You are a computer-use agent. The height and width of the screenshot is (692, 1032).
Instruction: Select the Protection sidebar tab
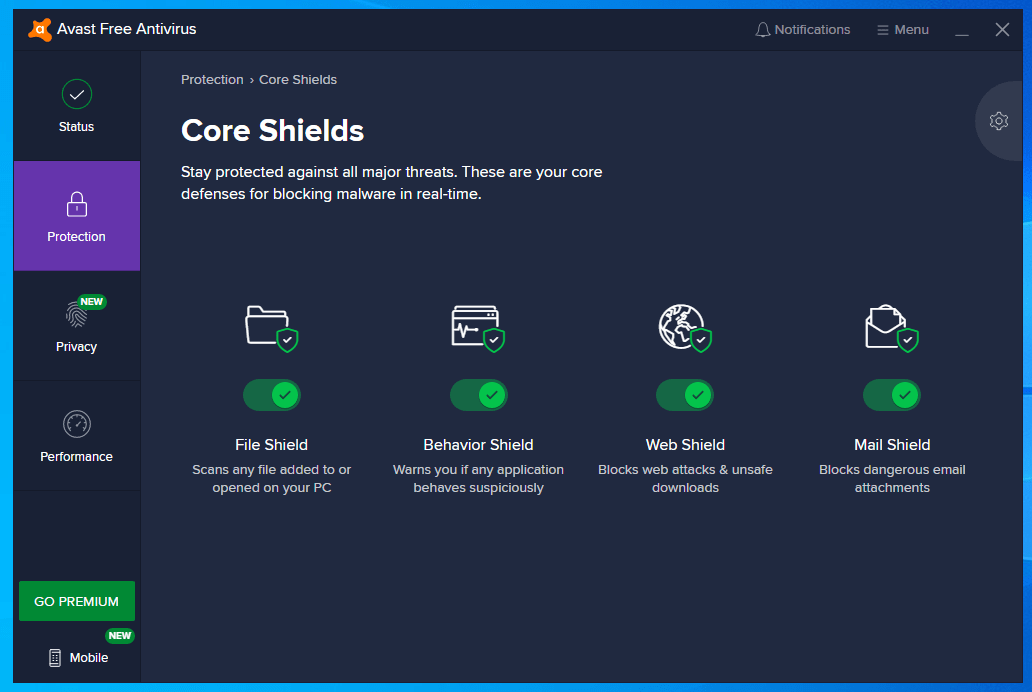77,216
